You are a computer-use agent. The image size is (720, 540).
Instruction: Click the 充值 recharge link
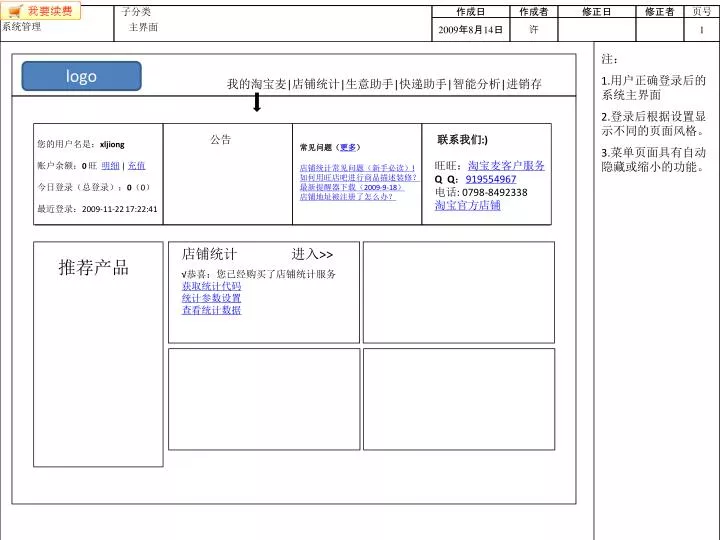[x=137, y=165]
